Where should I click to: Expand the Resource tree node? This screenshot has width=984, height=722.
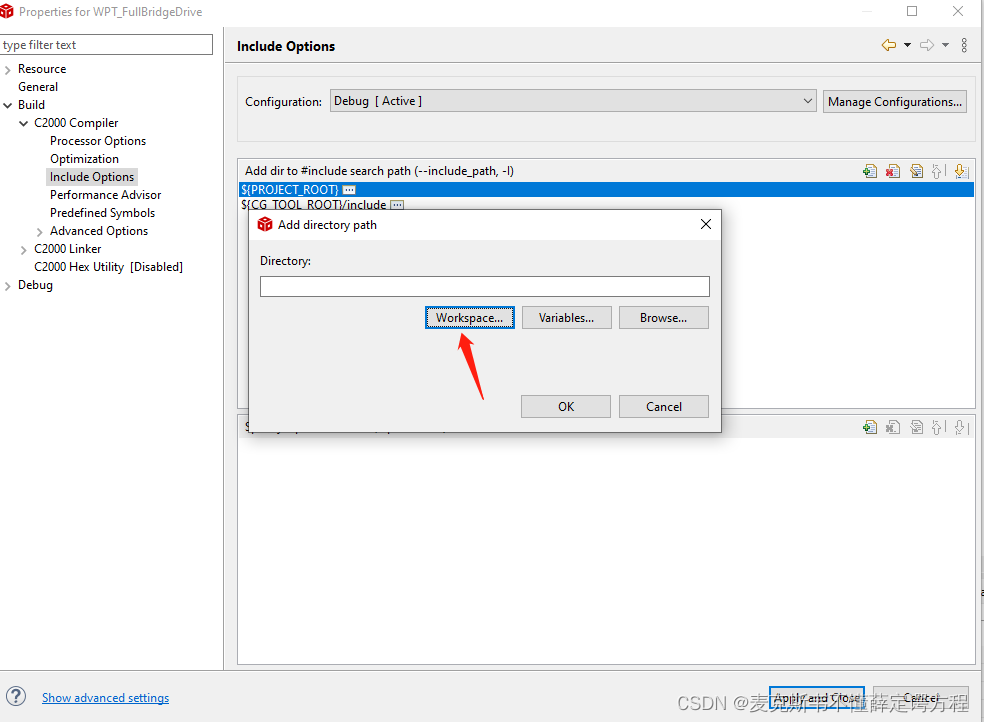tap(8, 70)
